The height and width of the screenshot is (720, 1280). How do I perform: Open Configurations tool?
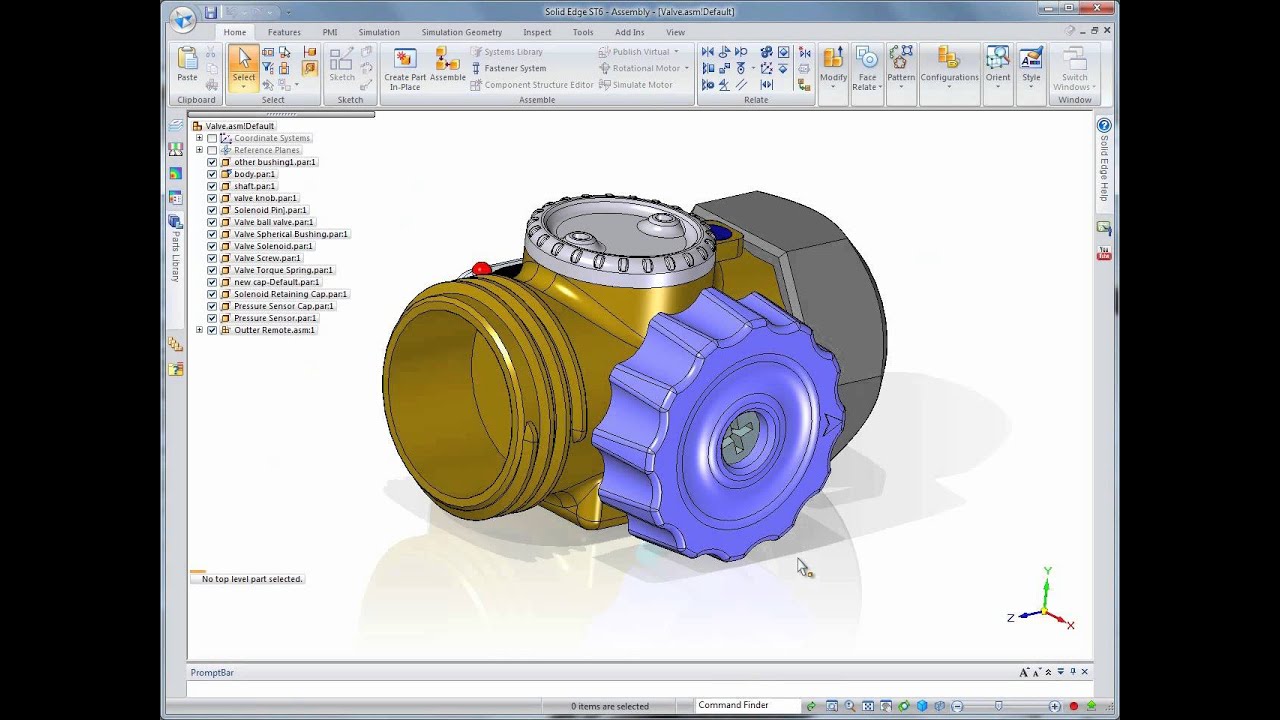[949, 67]
